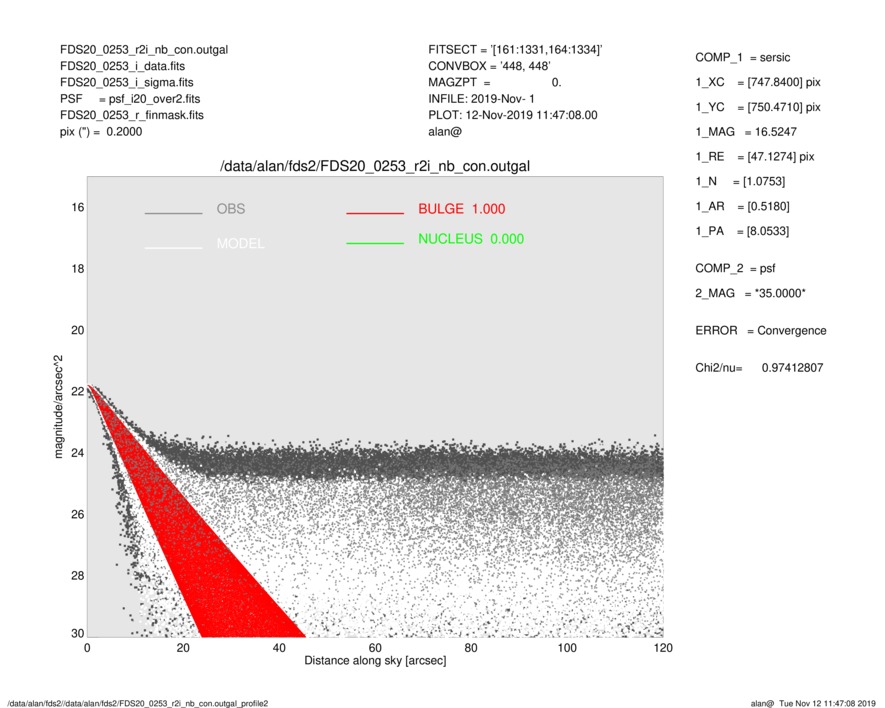The image size is (885, 708).
Task: Click the white 'MODEL' legend label
Action: [240, 243]
